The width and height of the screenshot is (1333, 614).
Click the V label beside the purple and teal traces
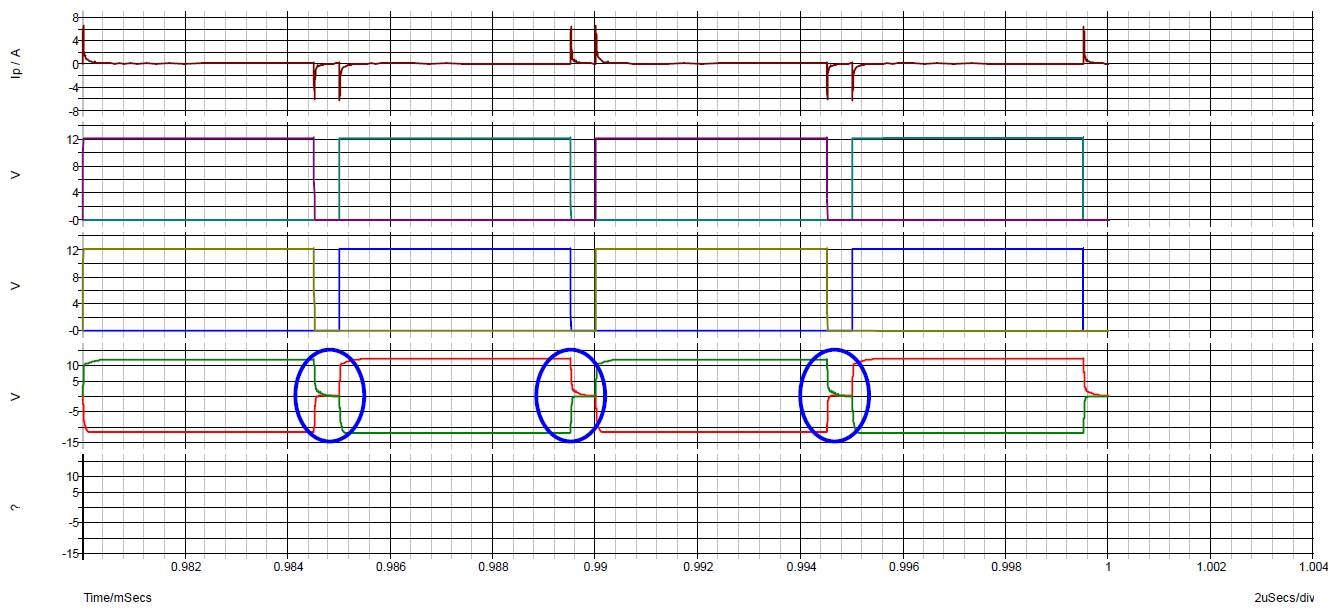(15, 174)
